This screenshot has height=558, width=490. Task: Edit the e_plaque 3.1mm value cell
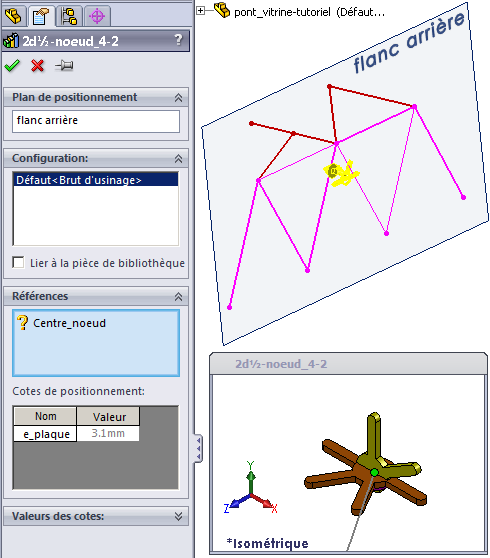click(108, 433)
